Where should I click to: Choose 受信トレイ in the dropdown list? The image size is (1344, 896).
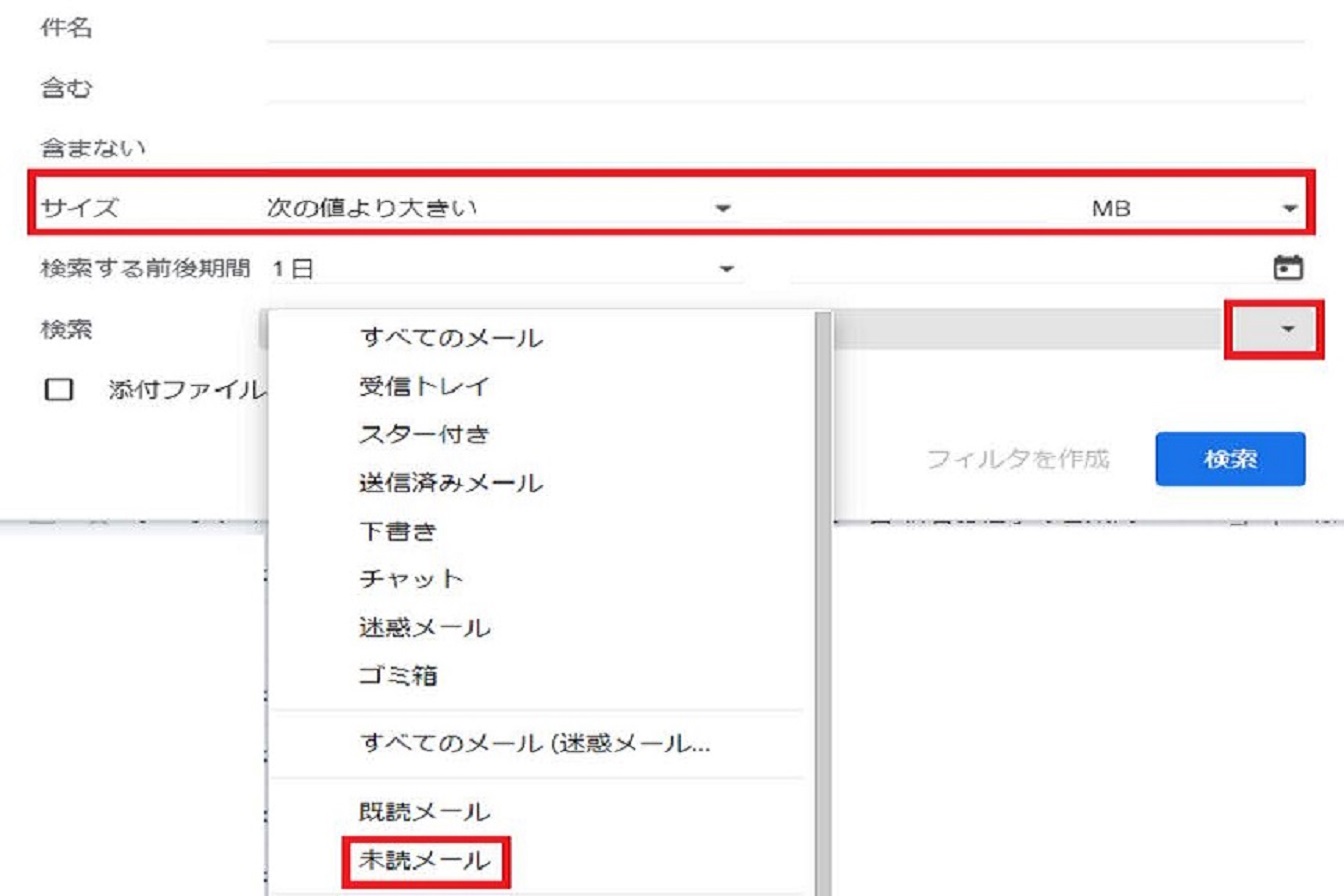click(423, 386)
